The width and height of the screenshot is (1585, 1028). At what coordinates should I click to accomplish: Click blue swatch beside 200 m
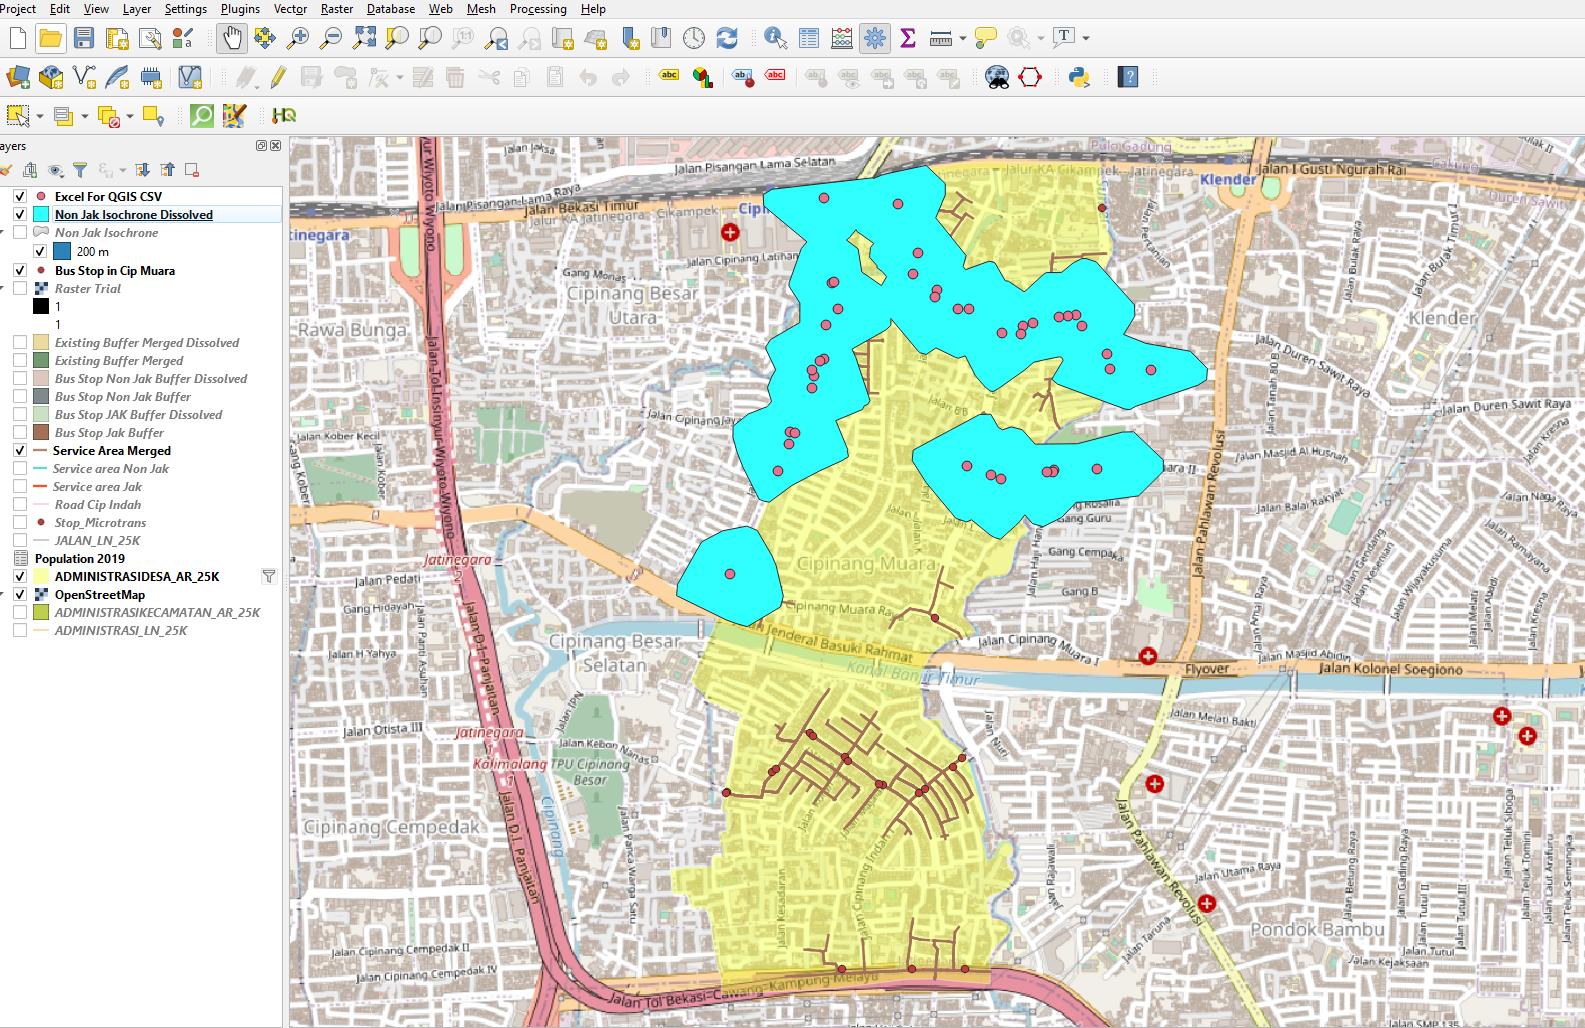62,252
